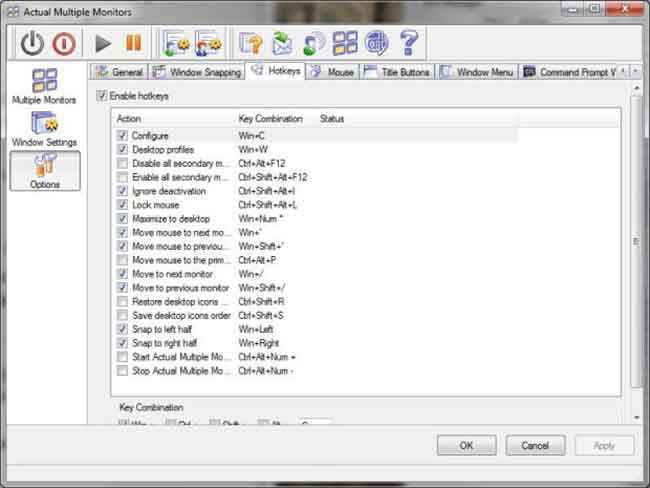The image size is (650, 488).
Task: Click the black power button toolbar icon
Action: pyautogui.click(x=32, y=43)
